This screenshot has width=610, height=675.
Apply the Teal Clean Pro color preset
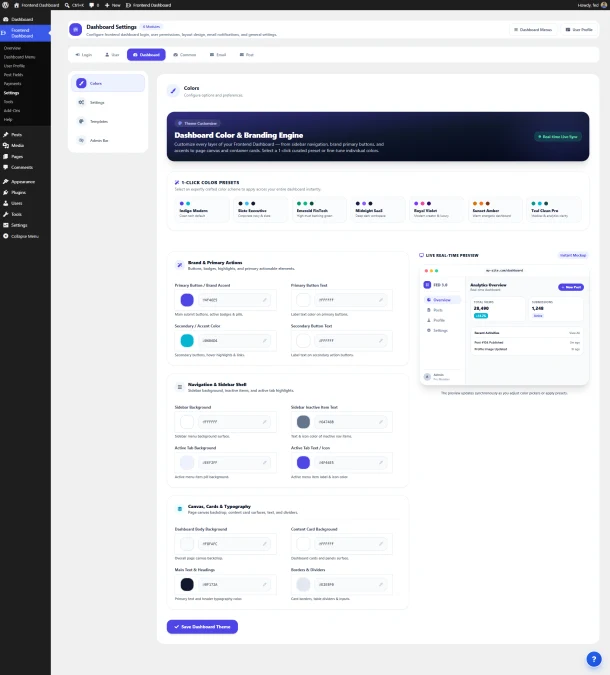click(554, 210)
